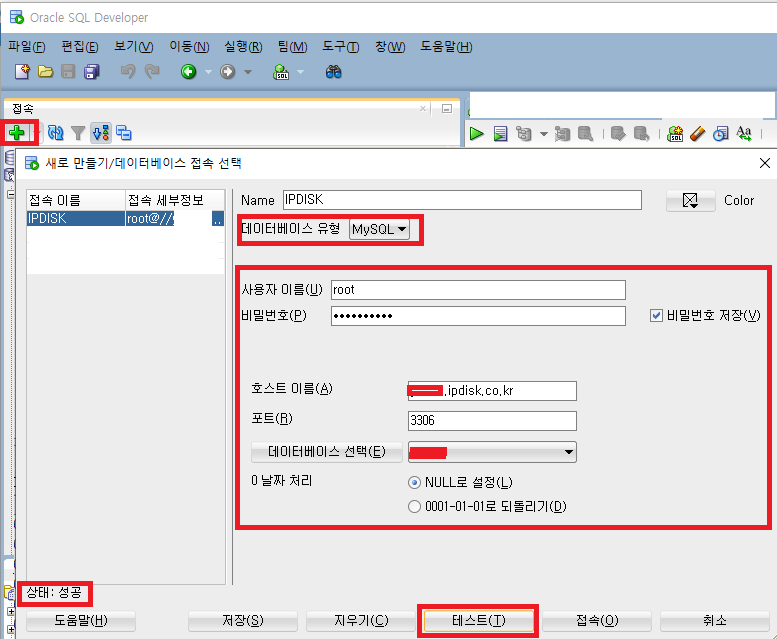Expand the forward navigation dropdown arrow
The height and width of the screenshot is (639, 777).
(248, 72)
